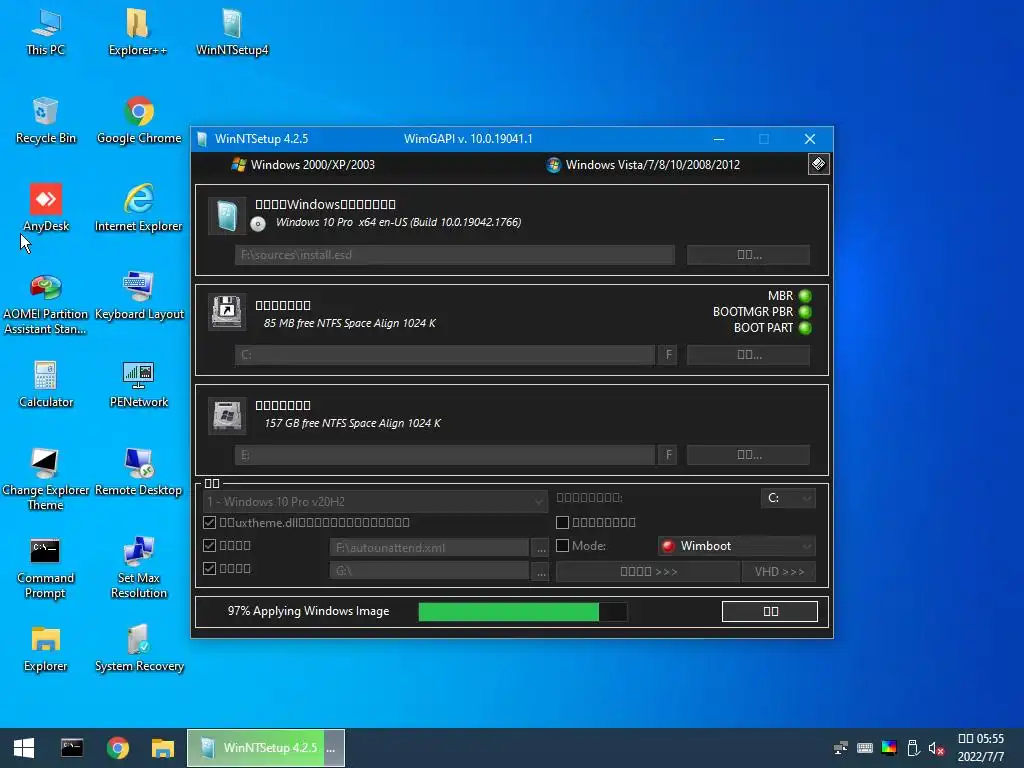Open the Command Prompt desktop icon
This screenshot has width=1024, height=768.
[x=46, y=568]
